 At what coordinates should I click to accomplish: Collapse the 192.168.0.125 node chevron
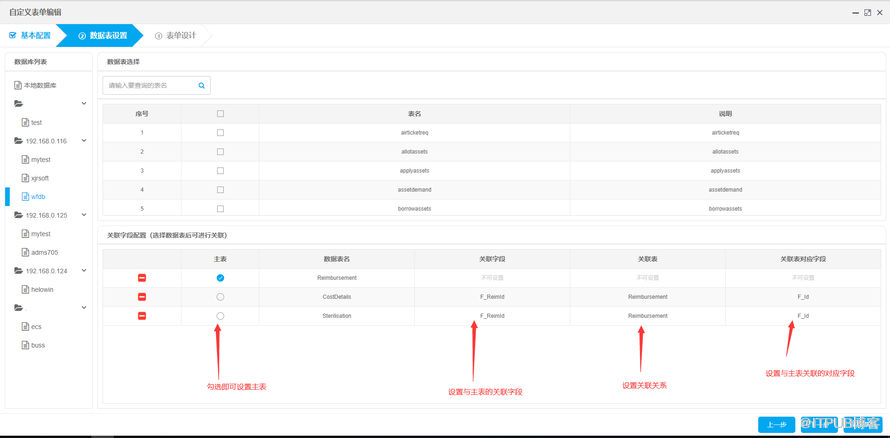[x=84, y=215]
